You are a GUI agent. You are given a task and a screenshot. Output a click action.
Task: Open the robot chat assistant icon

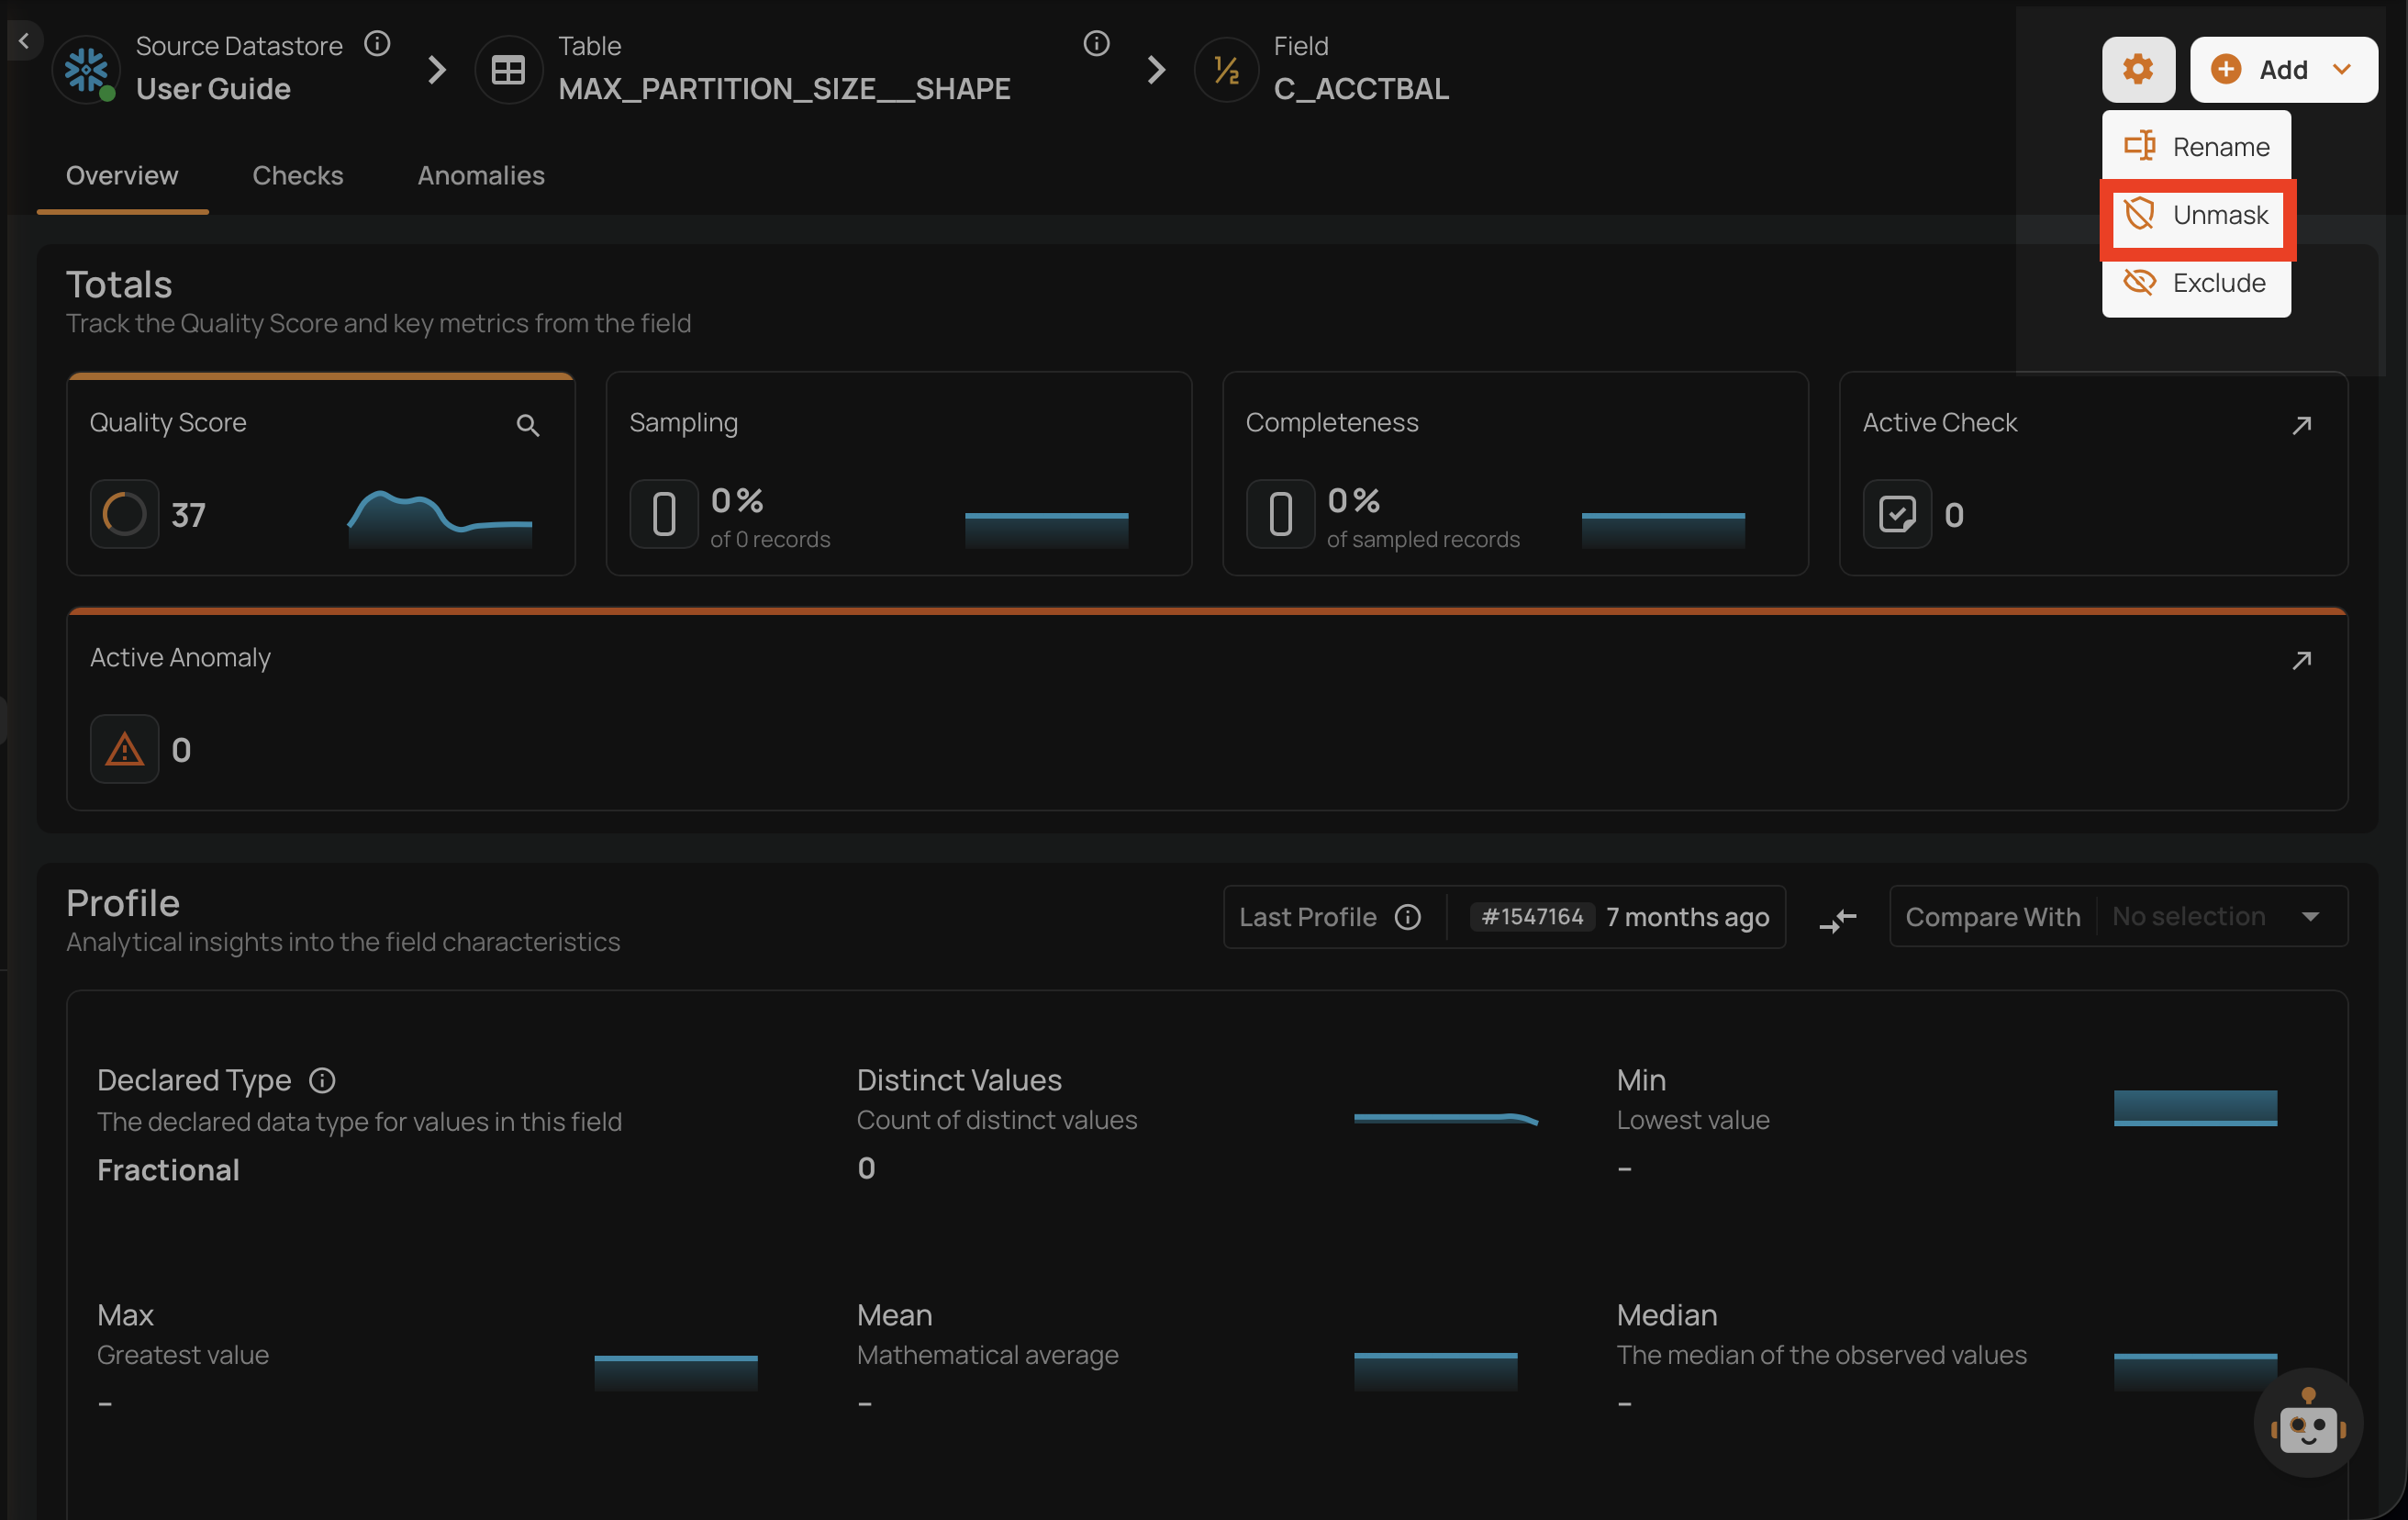coord(2307,1422)
